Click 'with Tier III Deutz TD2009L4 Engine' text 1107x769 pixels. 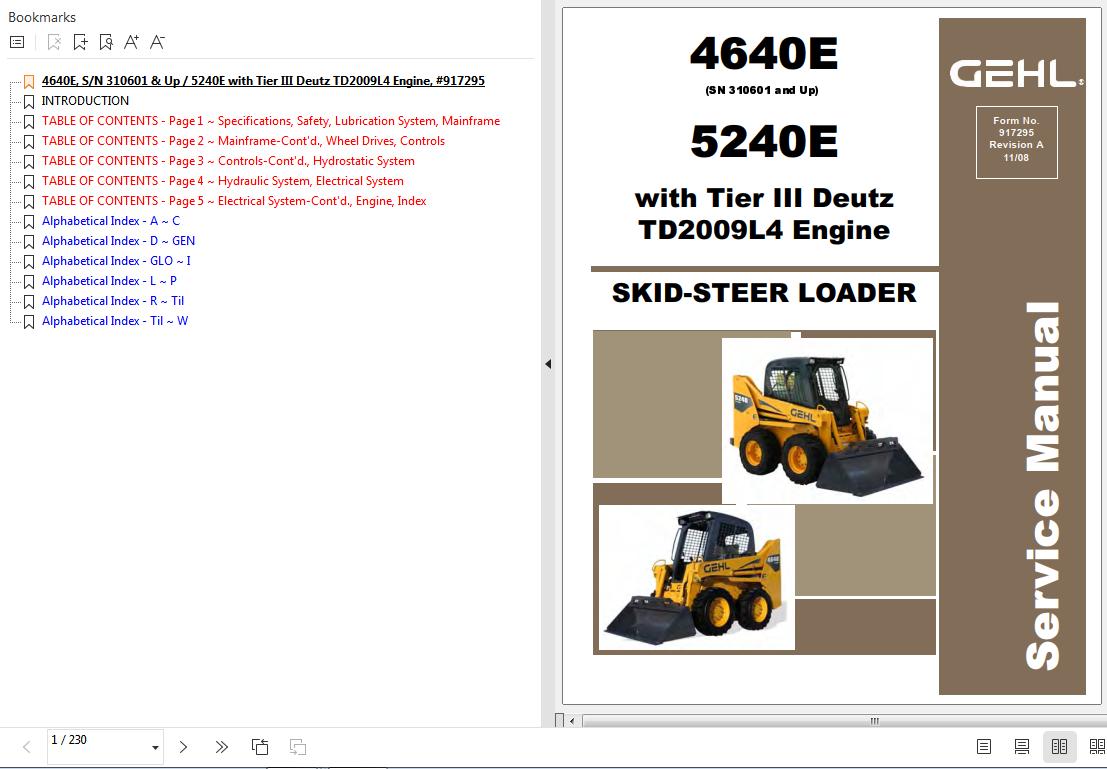[764, 214]
